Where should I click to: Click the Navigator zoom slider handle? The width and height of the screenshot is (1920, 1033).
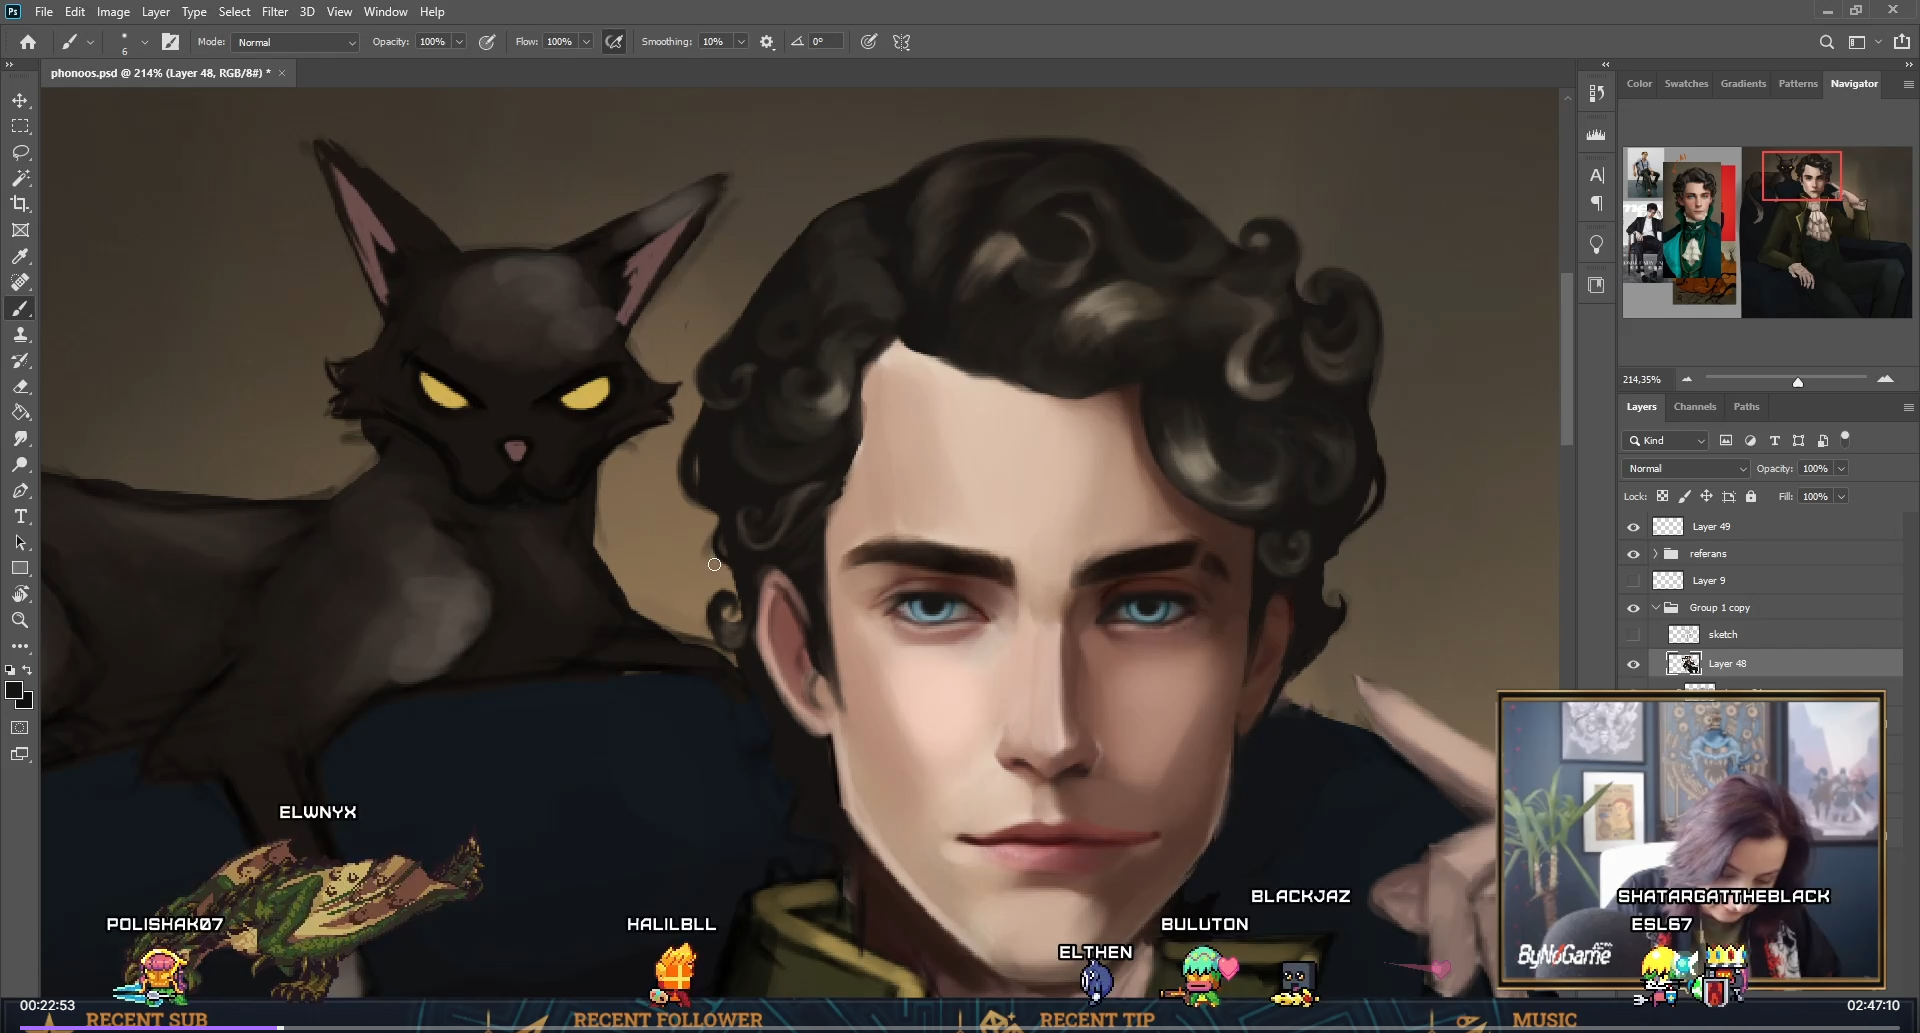[1798, 382]
